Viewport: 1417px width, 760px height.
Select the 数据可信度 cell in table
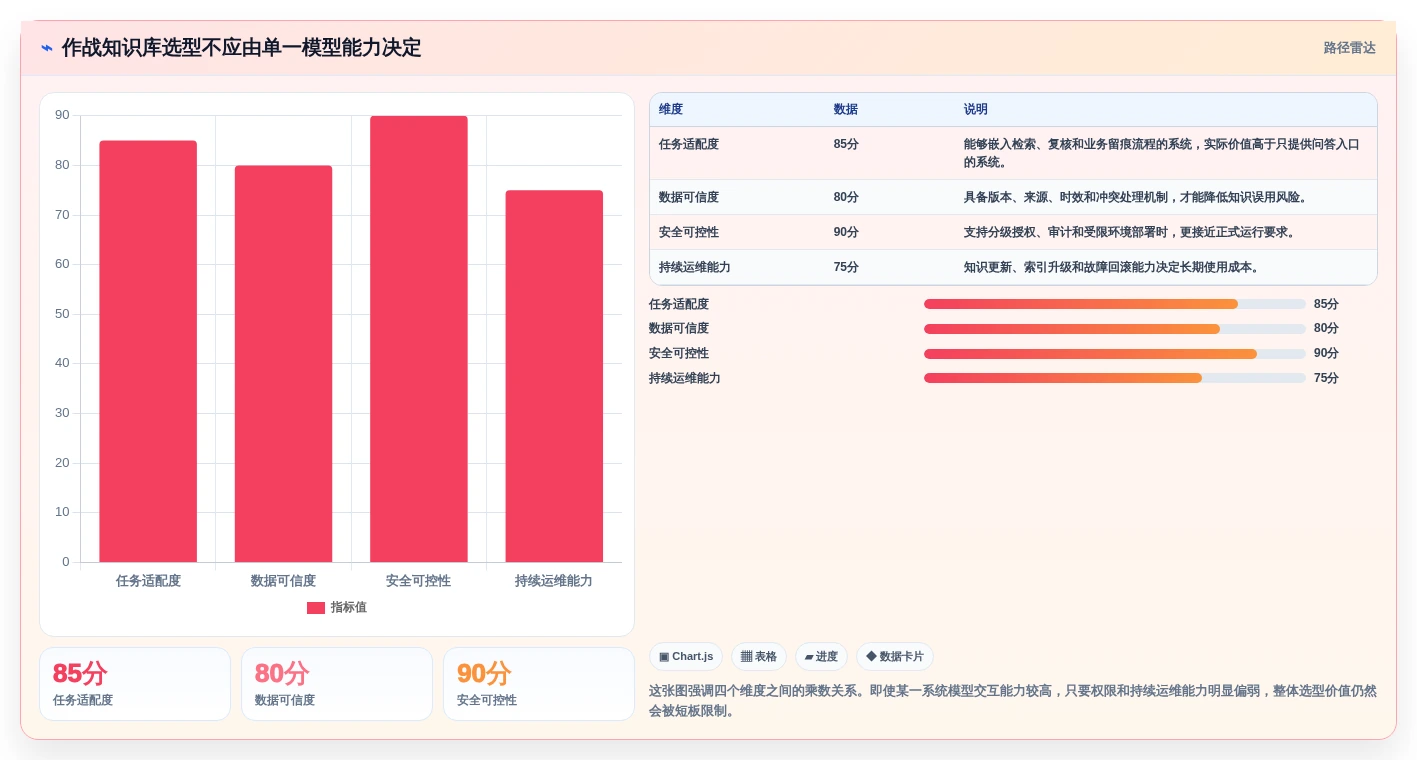(x=689, y=197)
